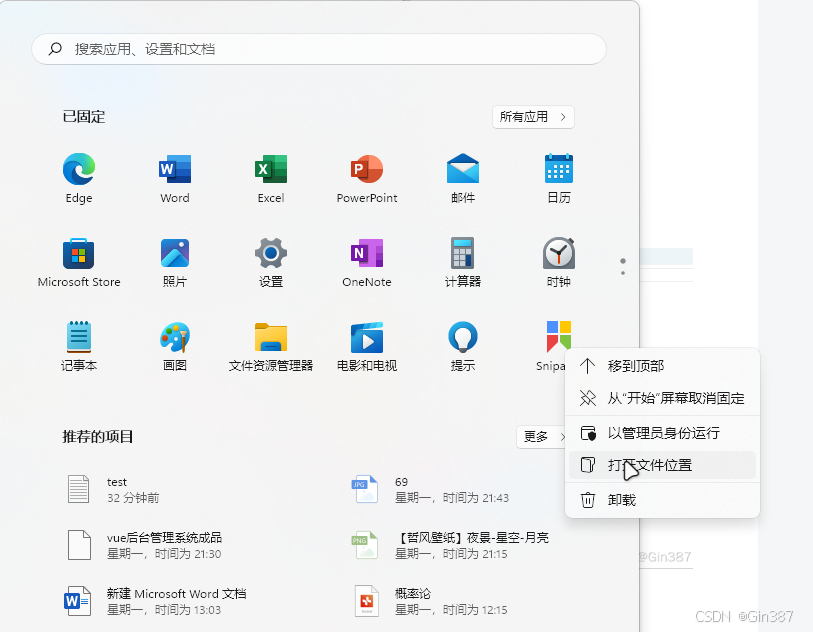The width and height of the screenshot is (813, 632).
Task: Select 打开文件位置 menu entry
Action: pos(662,465)
